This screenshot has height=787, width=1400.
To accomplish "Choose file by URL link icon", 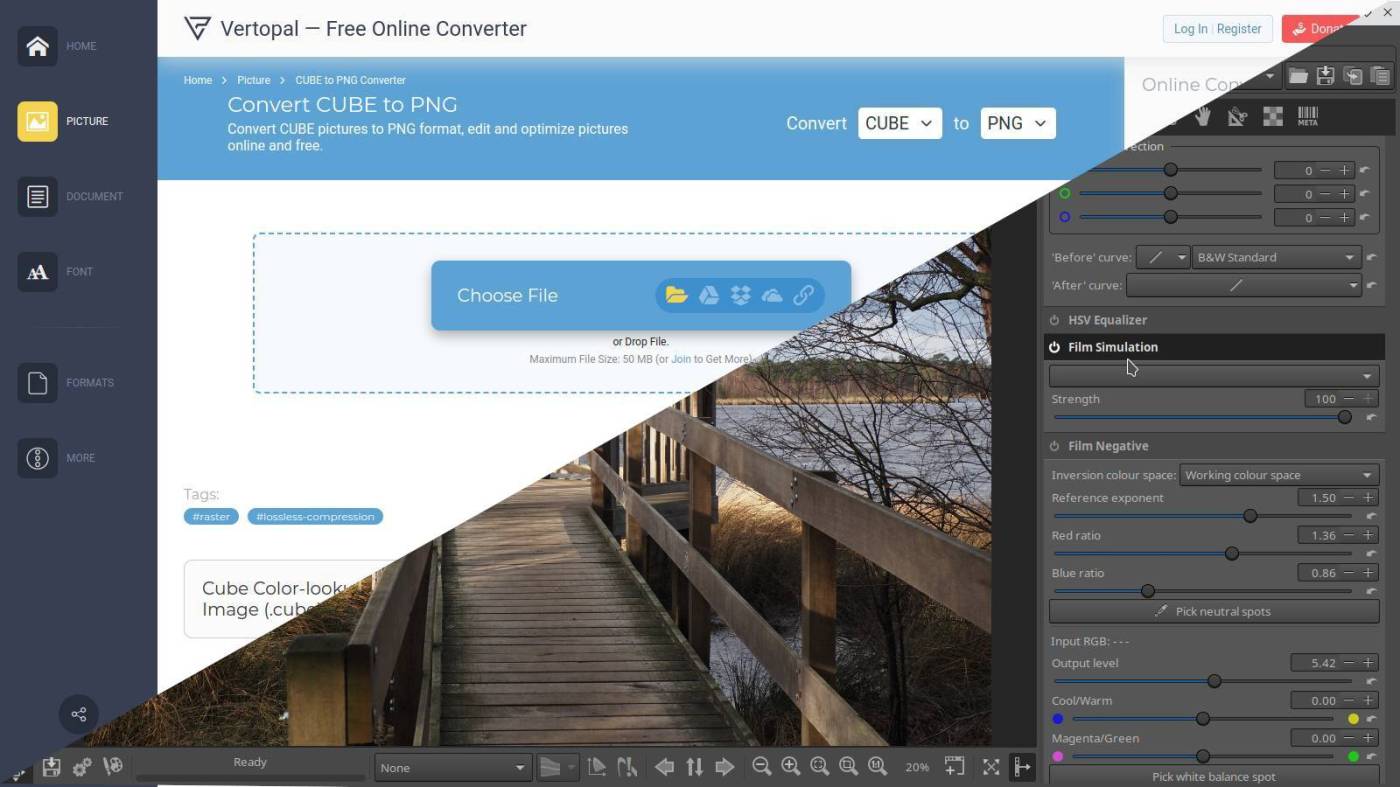I will coord(803,295).
